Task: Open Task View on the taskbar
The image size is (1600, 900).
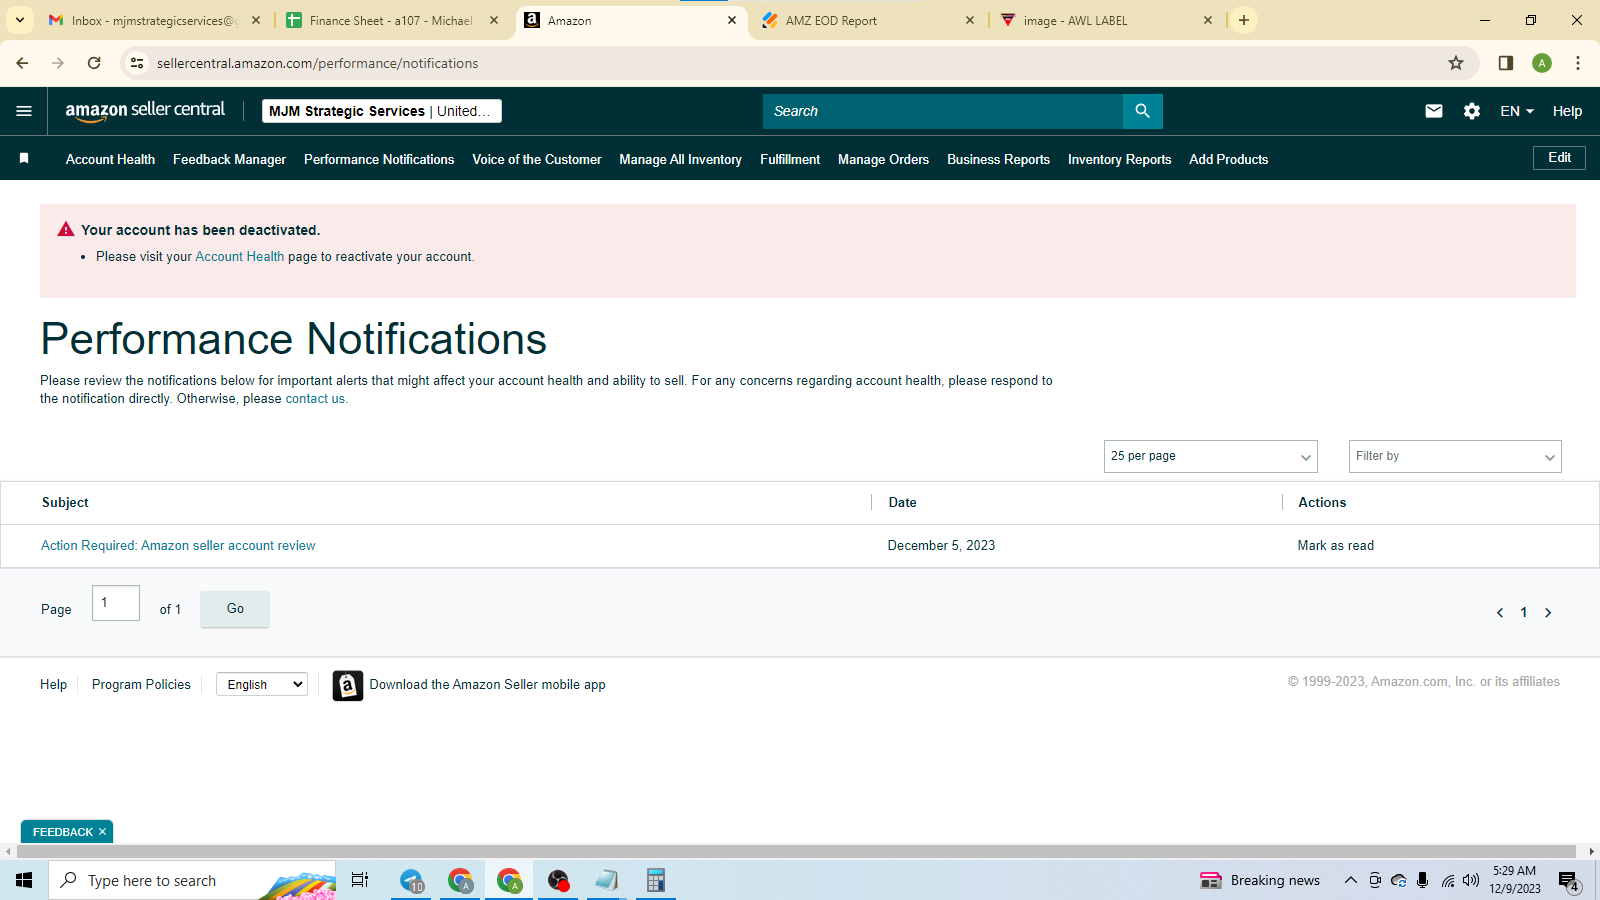Action: point(360,880)
